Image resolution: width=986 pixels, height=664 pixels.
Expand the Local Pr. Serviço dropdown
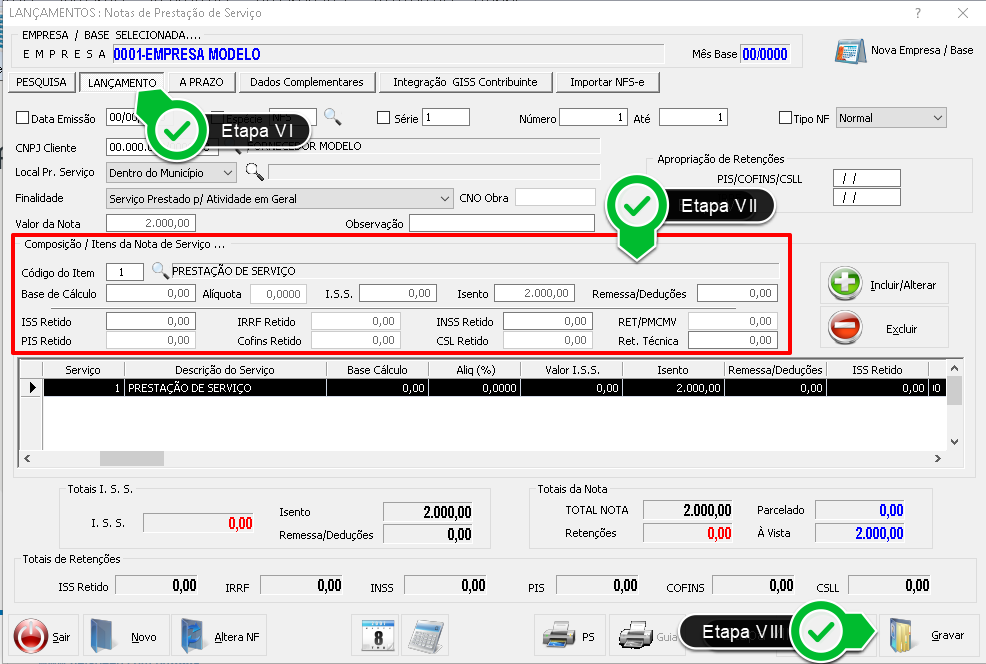point(228,172)
